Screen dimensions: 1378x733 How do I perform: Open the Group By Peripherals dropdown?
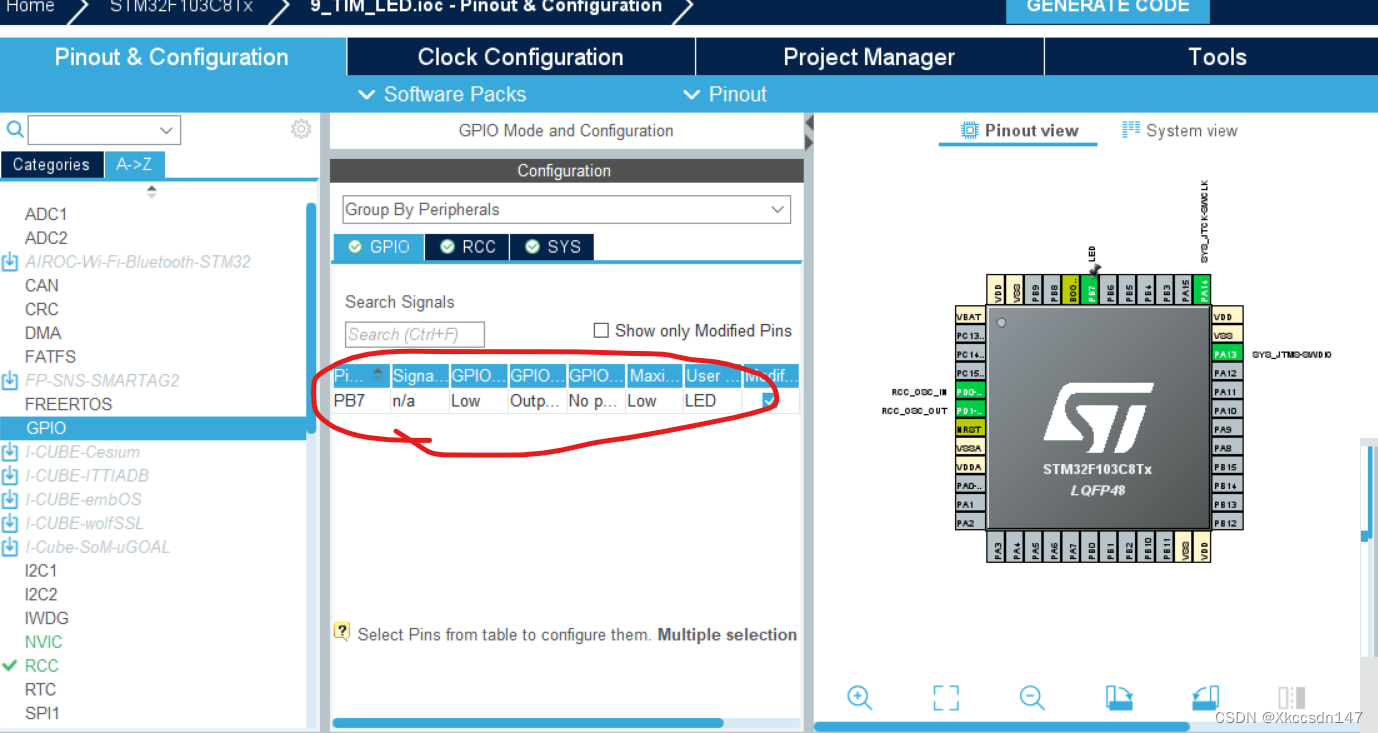point(566,209)
